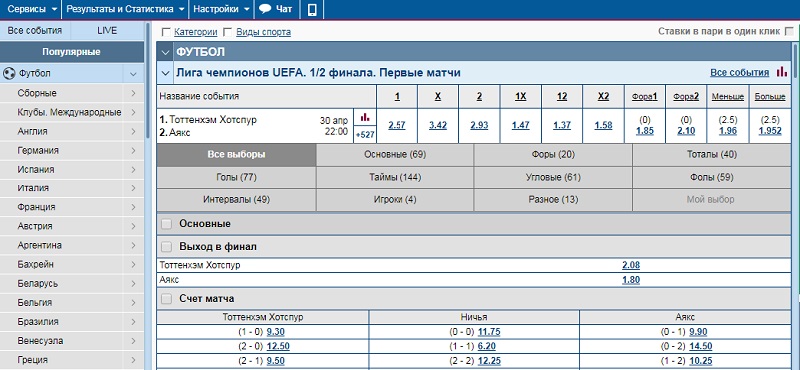Open the Chat speech bubble icon
This screenshot has width=800, height=370.
tap(265, 9)
